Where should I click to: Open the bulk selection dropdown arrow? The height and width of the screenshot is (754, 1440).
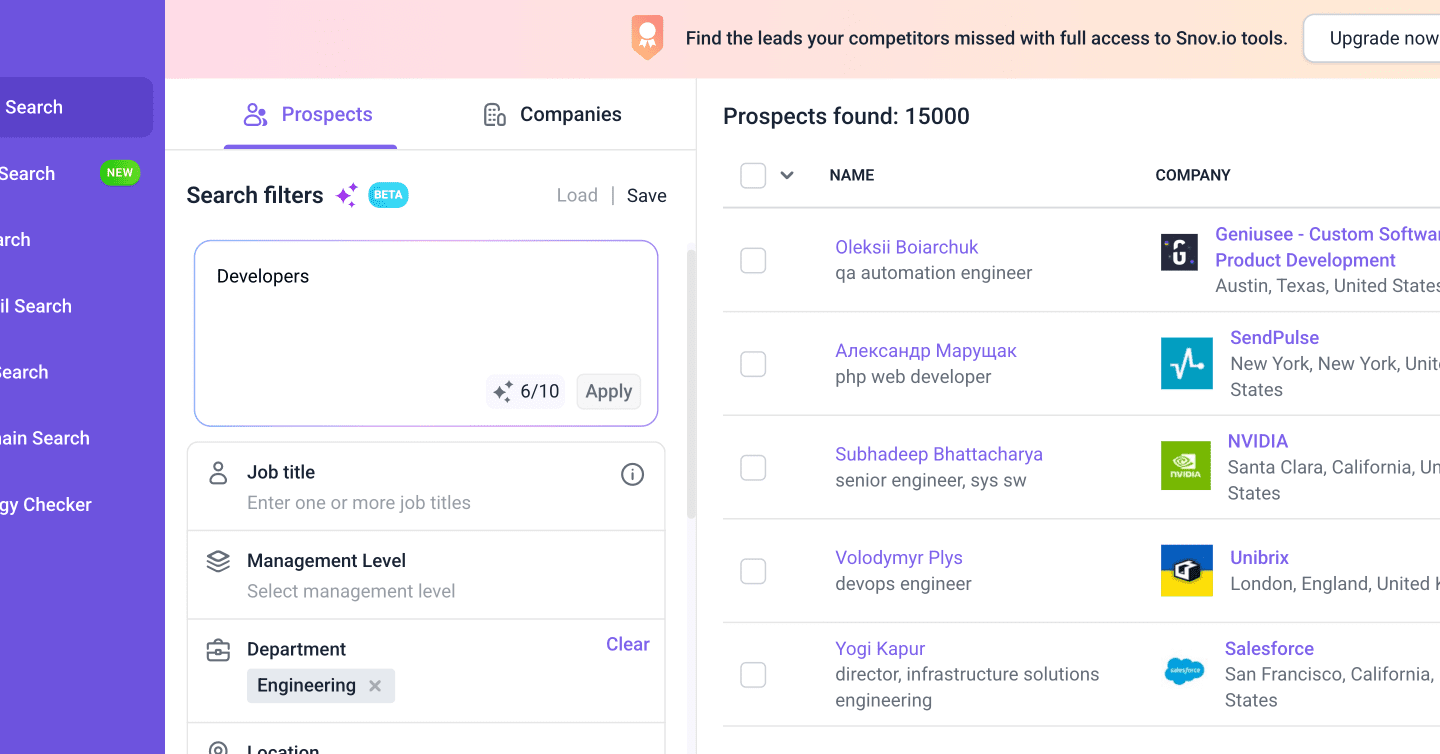pyautogui.click(x=787, y=176)
